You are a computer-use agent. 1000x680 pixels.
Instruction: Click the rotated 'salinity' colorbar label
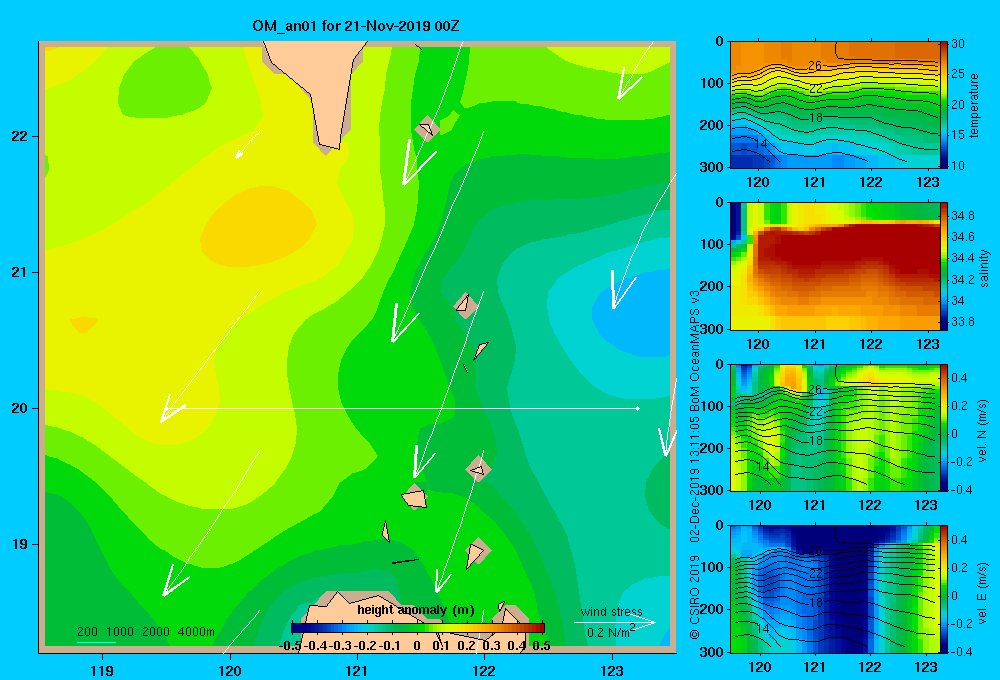983,268
